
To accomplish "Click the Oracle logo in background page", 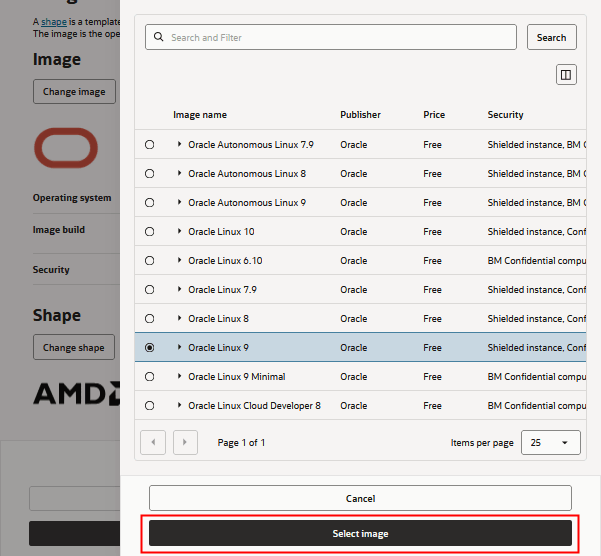I will [x=66, y=148].
